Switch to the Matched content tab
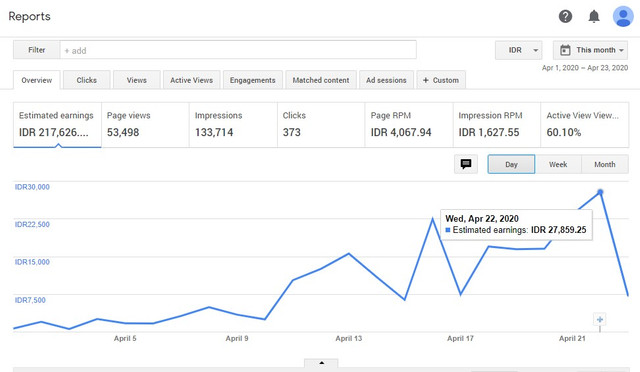This screenshot has width=640, height=372. [x=321, y=80]
